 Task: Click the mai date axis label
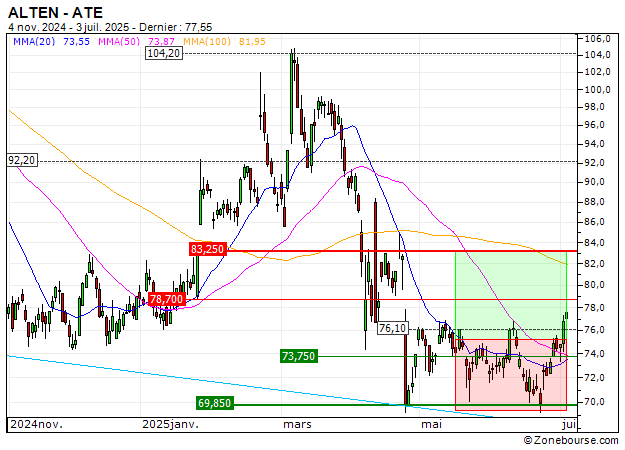pyautogui.click(x=432, y=424)
